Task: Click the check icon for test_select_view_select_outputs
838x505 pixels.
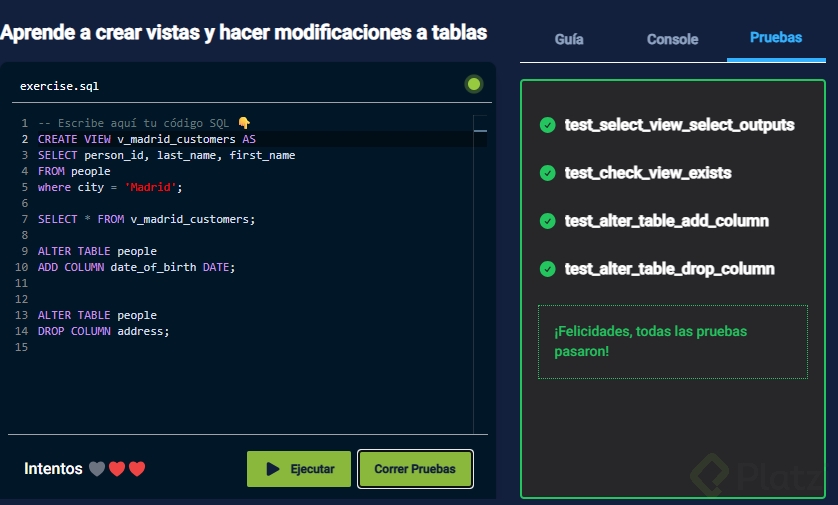Action: coord(547,125)
